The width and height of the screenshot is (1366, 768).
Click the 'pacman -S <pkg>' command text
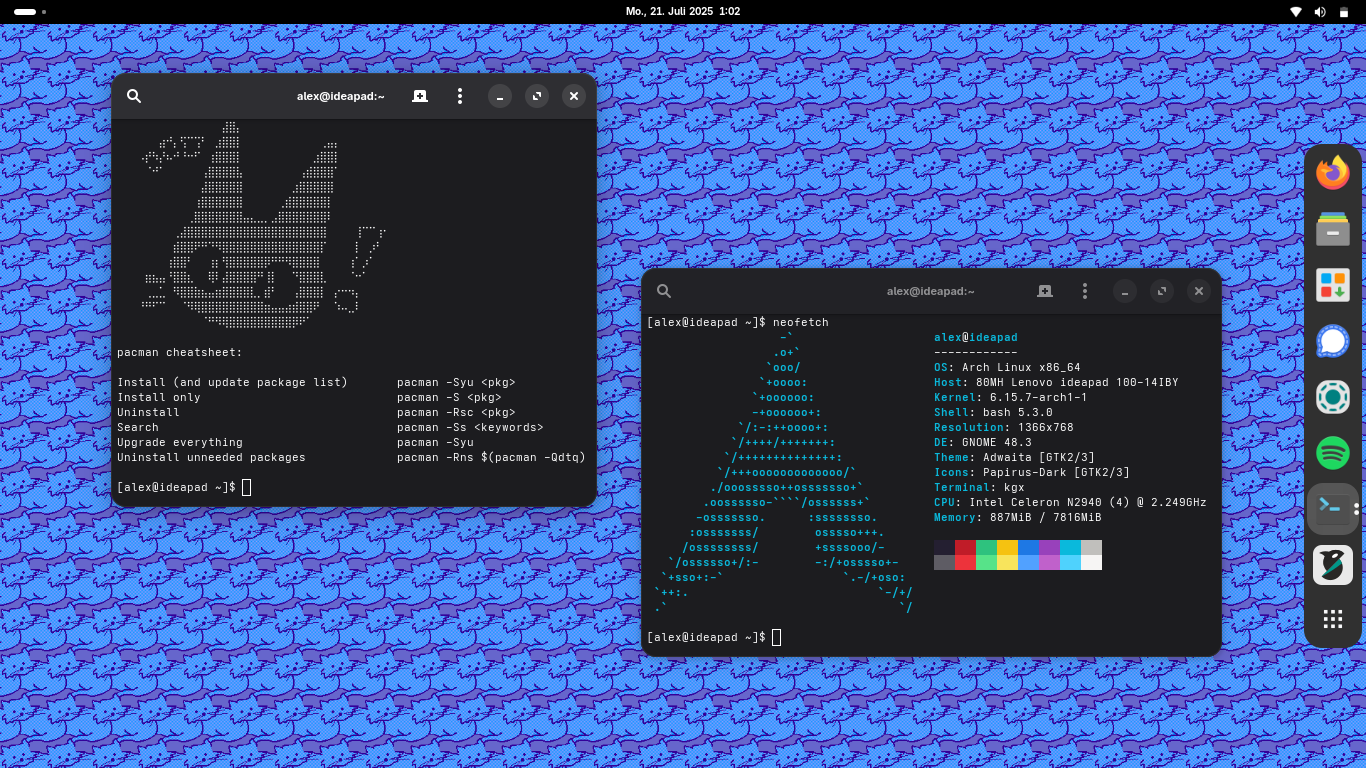(x=449, y=397)
